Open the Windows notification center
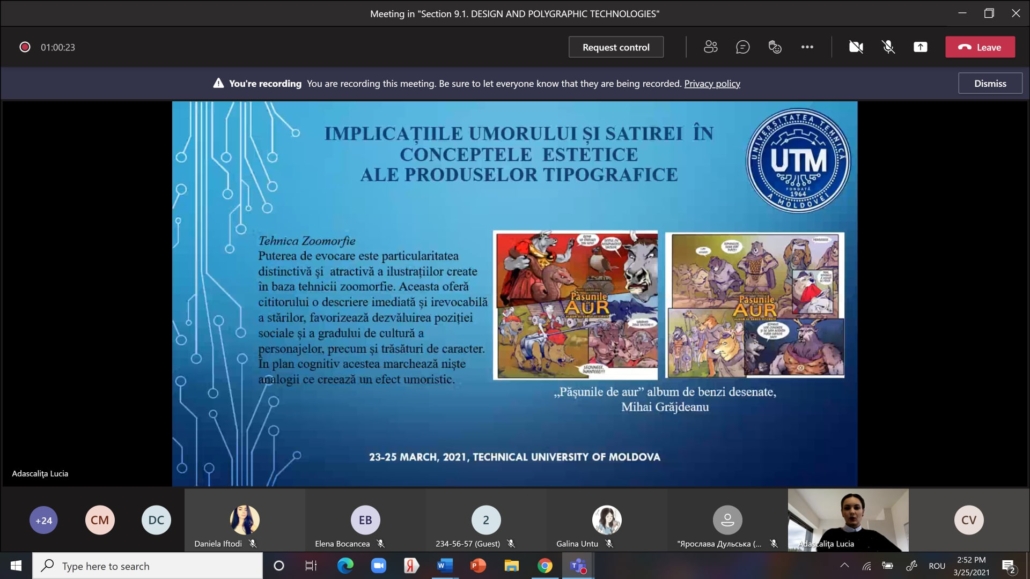 (x=1009, y=565)
